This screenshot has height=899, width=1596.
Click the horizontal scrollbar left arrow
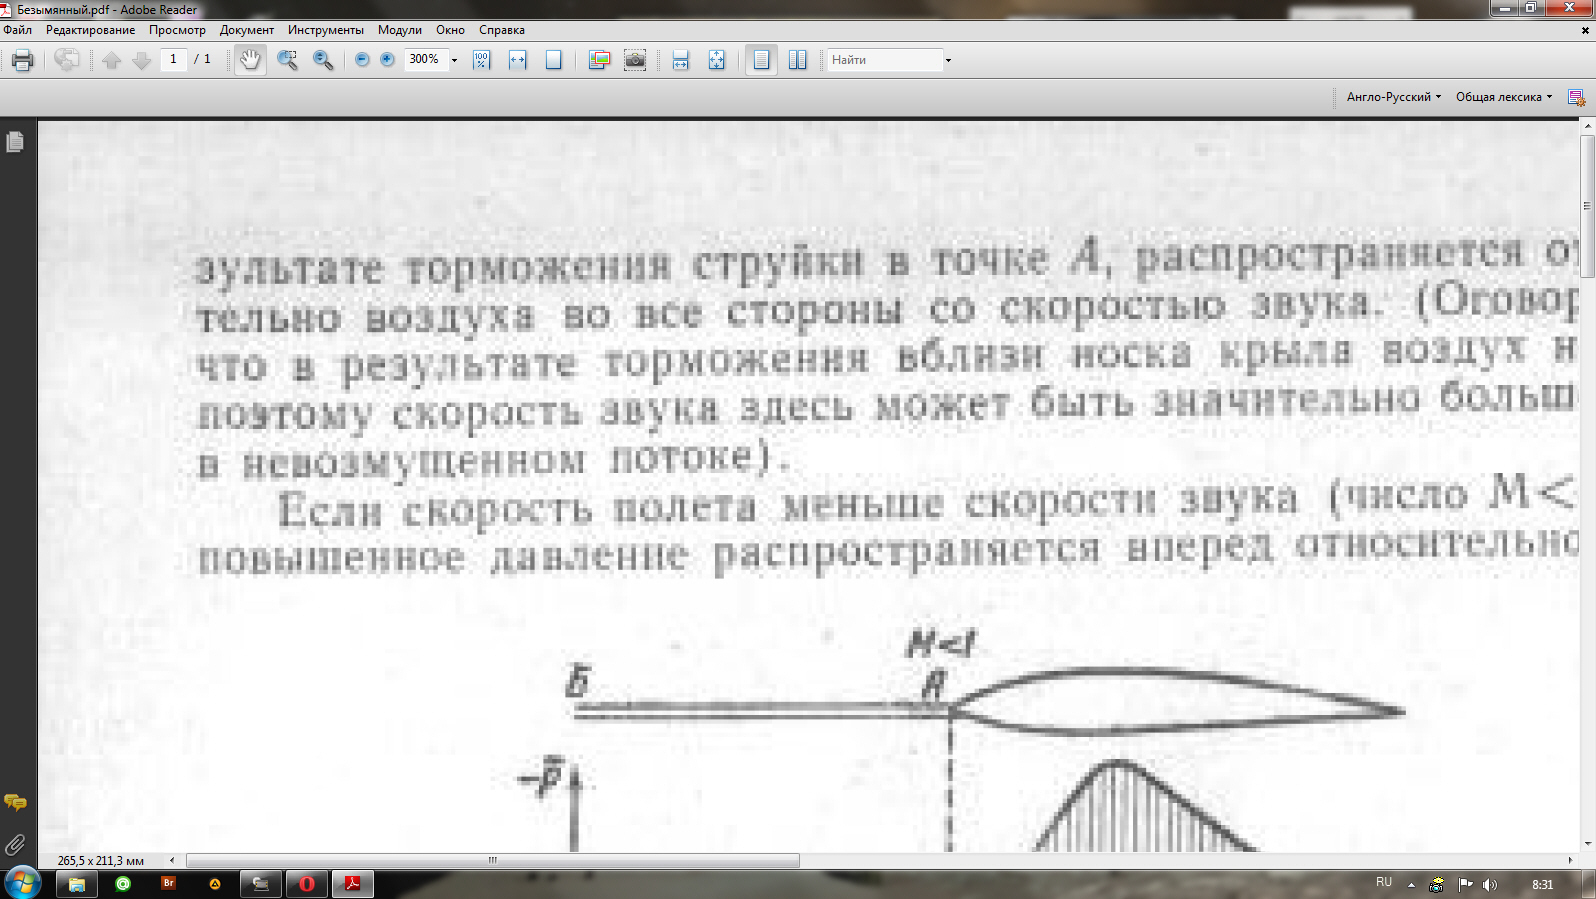click(172, 860)
